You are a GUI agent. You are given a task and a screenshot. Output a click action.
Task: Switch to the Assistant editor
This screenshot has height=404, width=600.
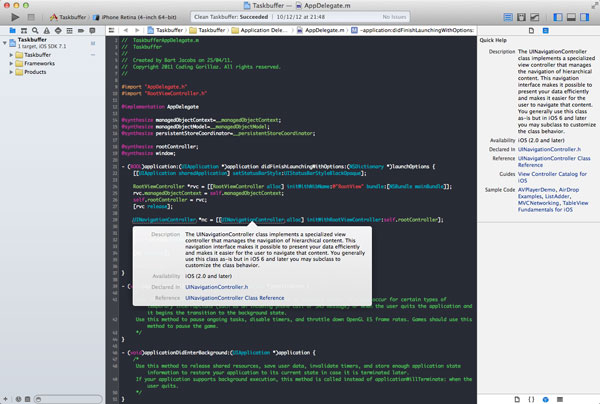521,17
